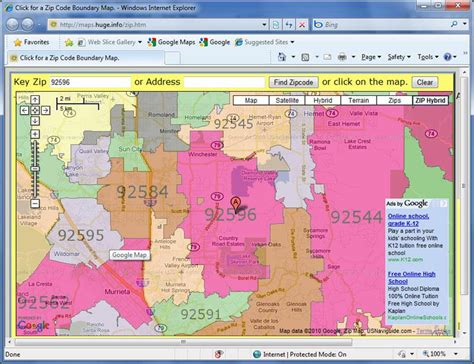Click the 92544 zip label on map

[x=356, y=218]
